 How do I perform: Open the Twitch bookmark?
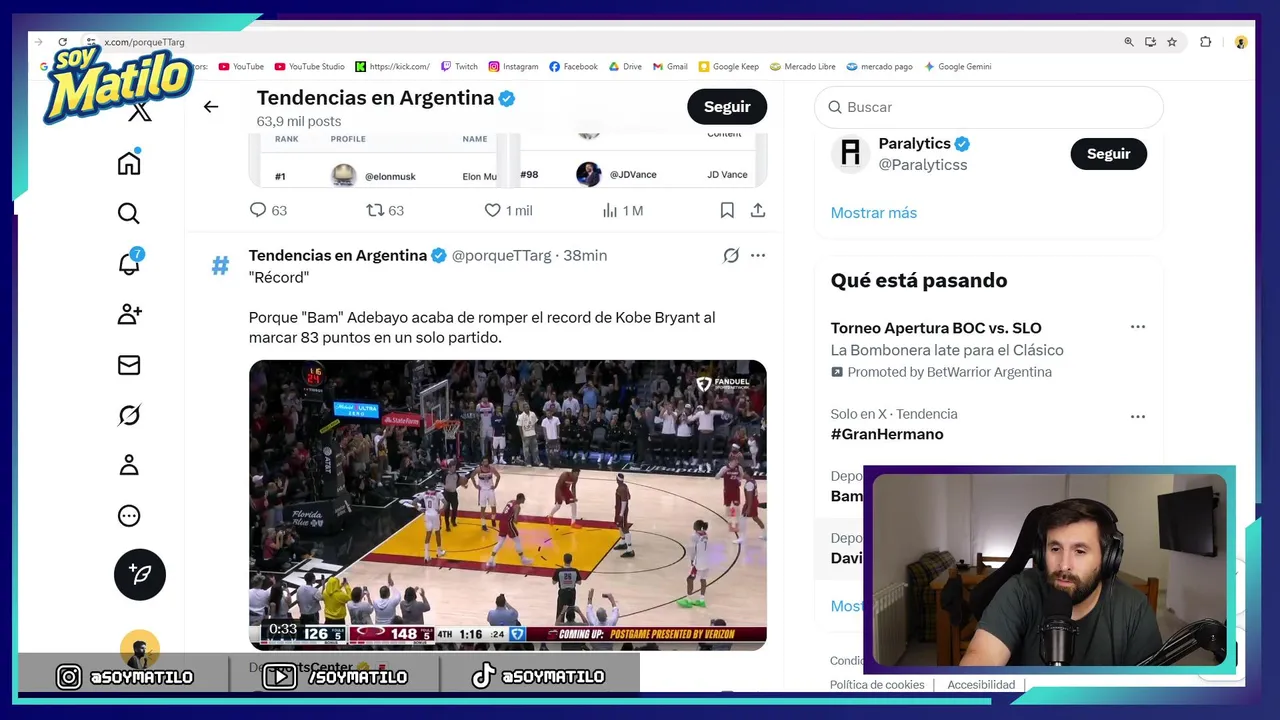tap(459, 67)
